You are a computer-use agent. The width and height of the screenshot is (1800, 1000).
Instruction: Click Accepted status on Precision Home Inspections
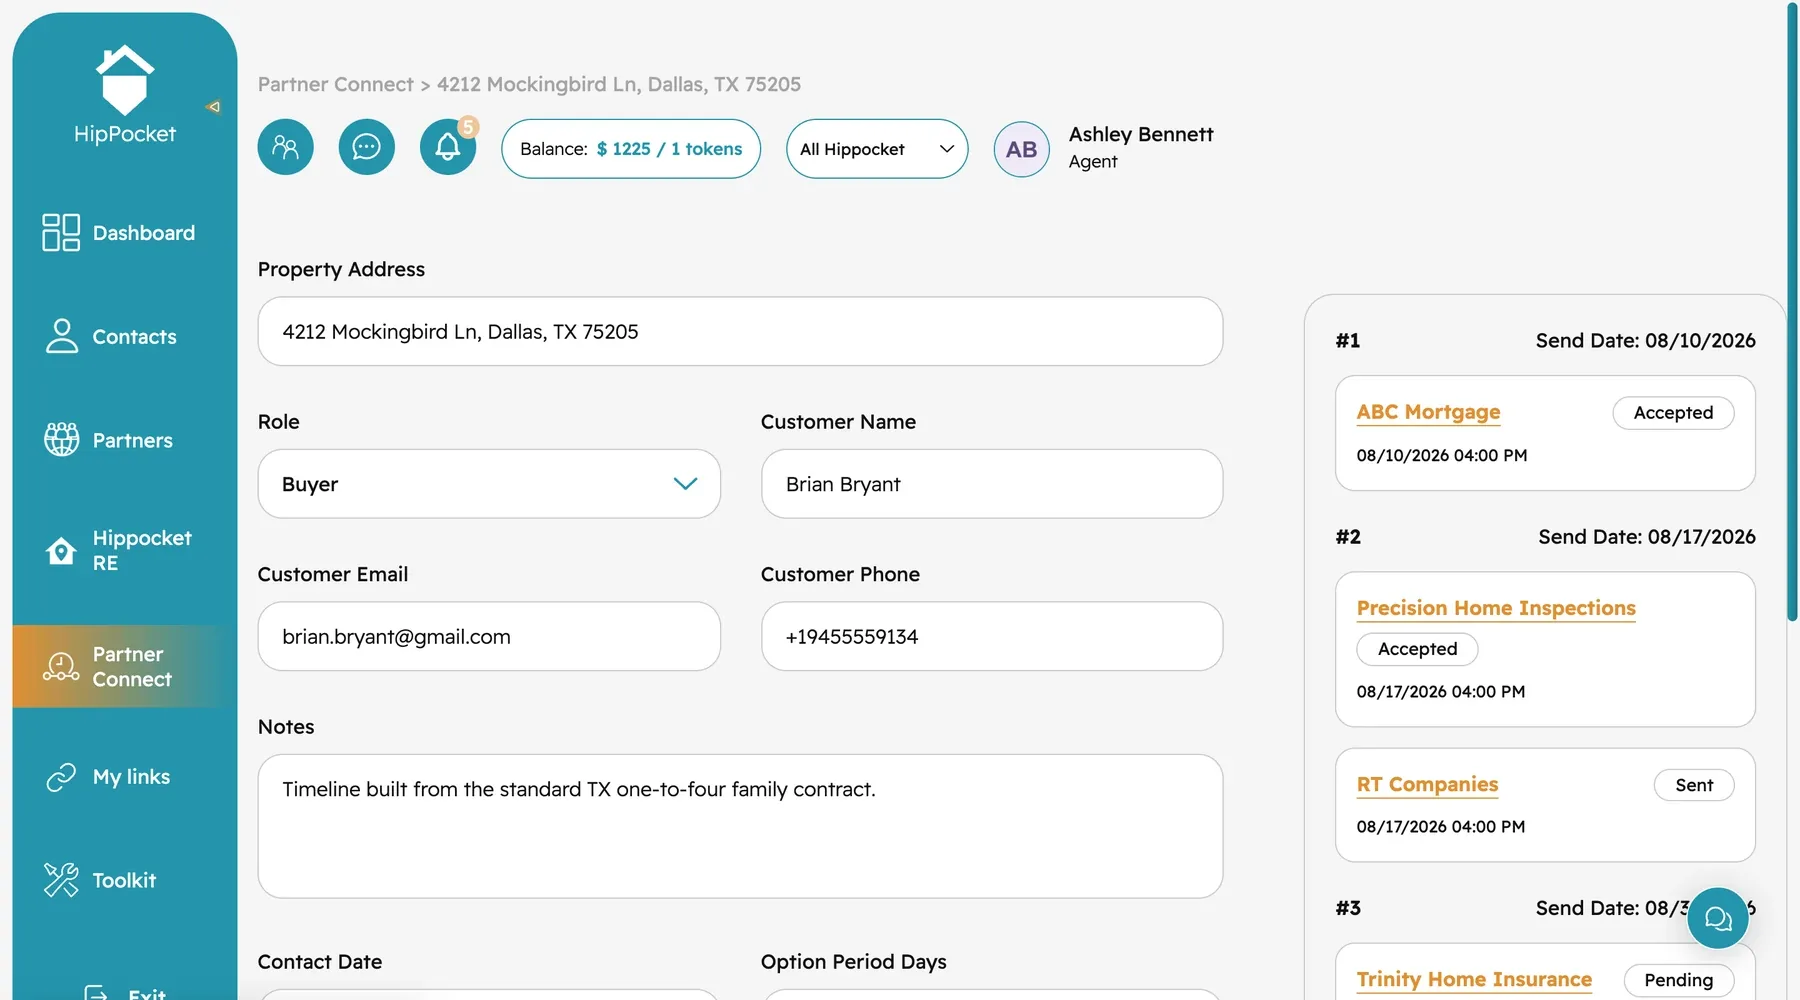click(x=1417, y=649)
